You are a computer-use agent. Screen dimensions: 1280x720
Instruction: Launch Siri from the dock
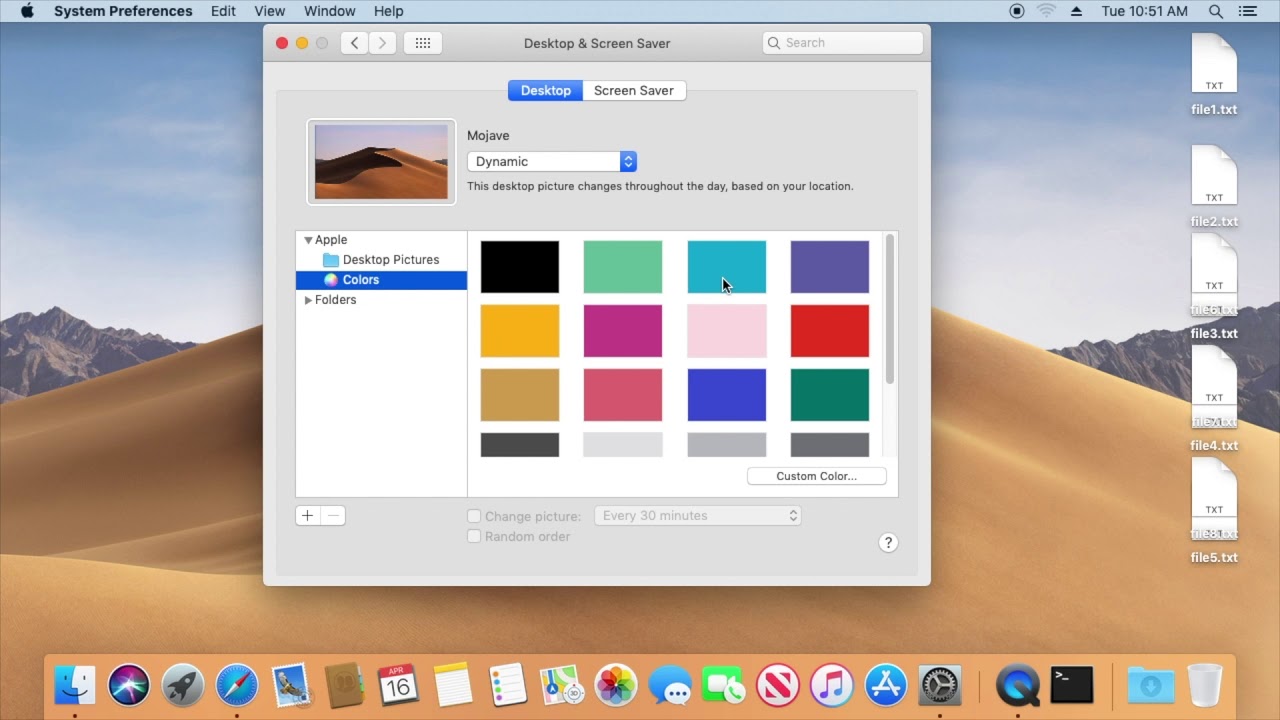(129, 685)
